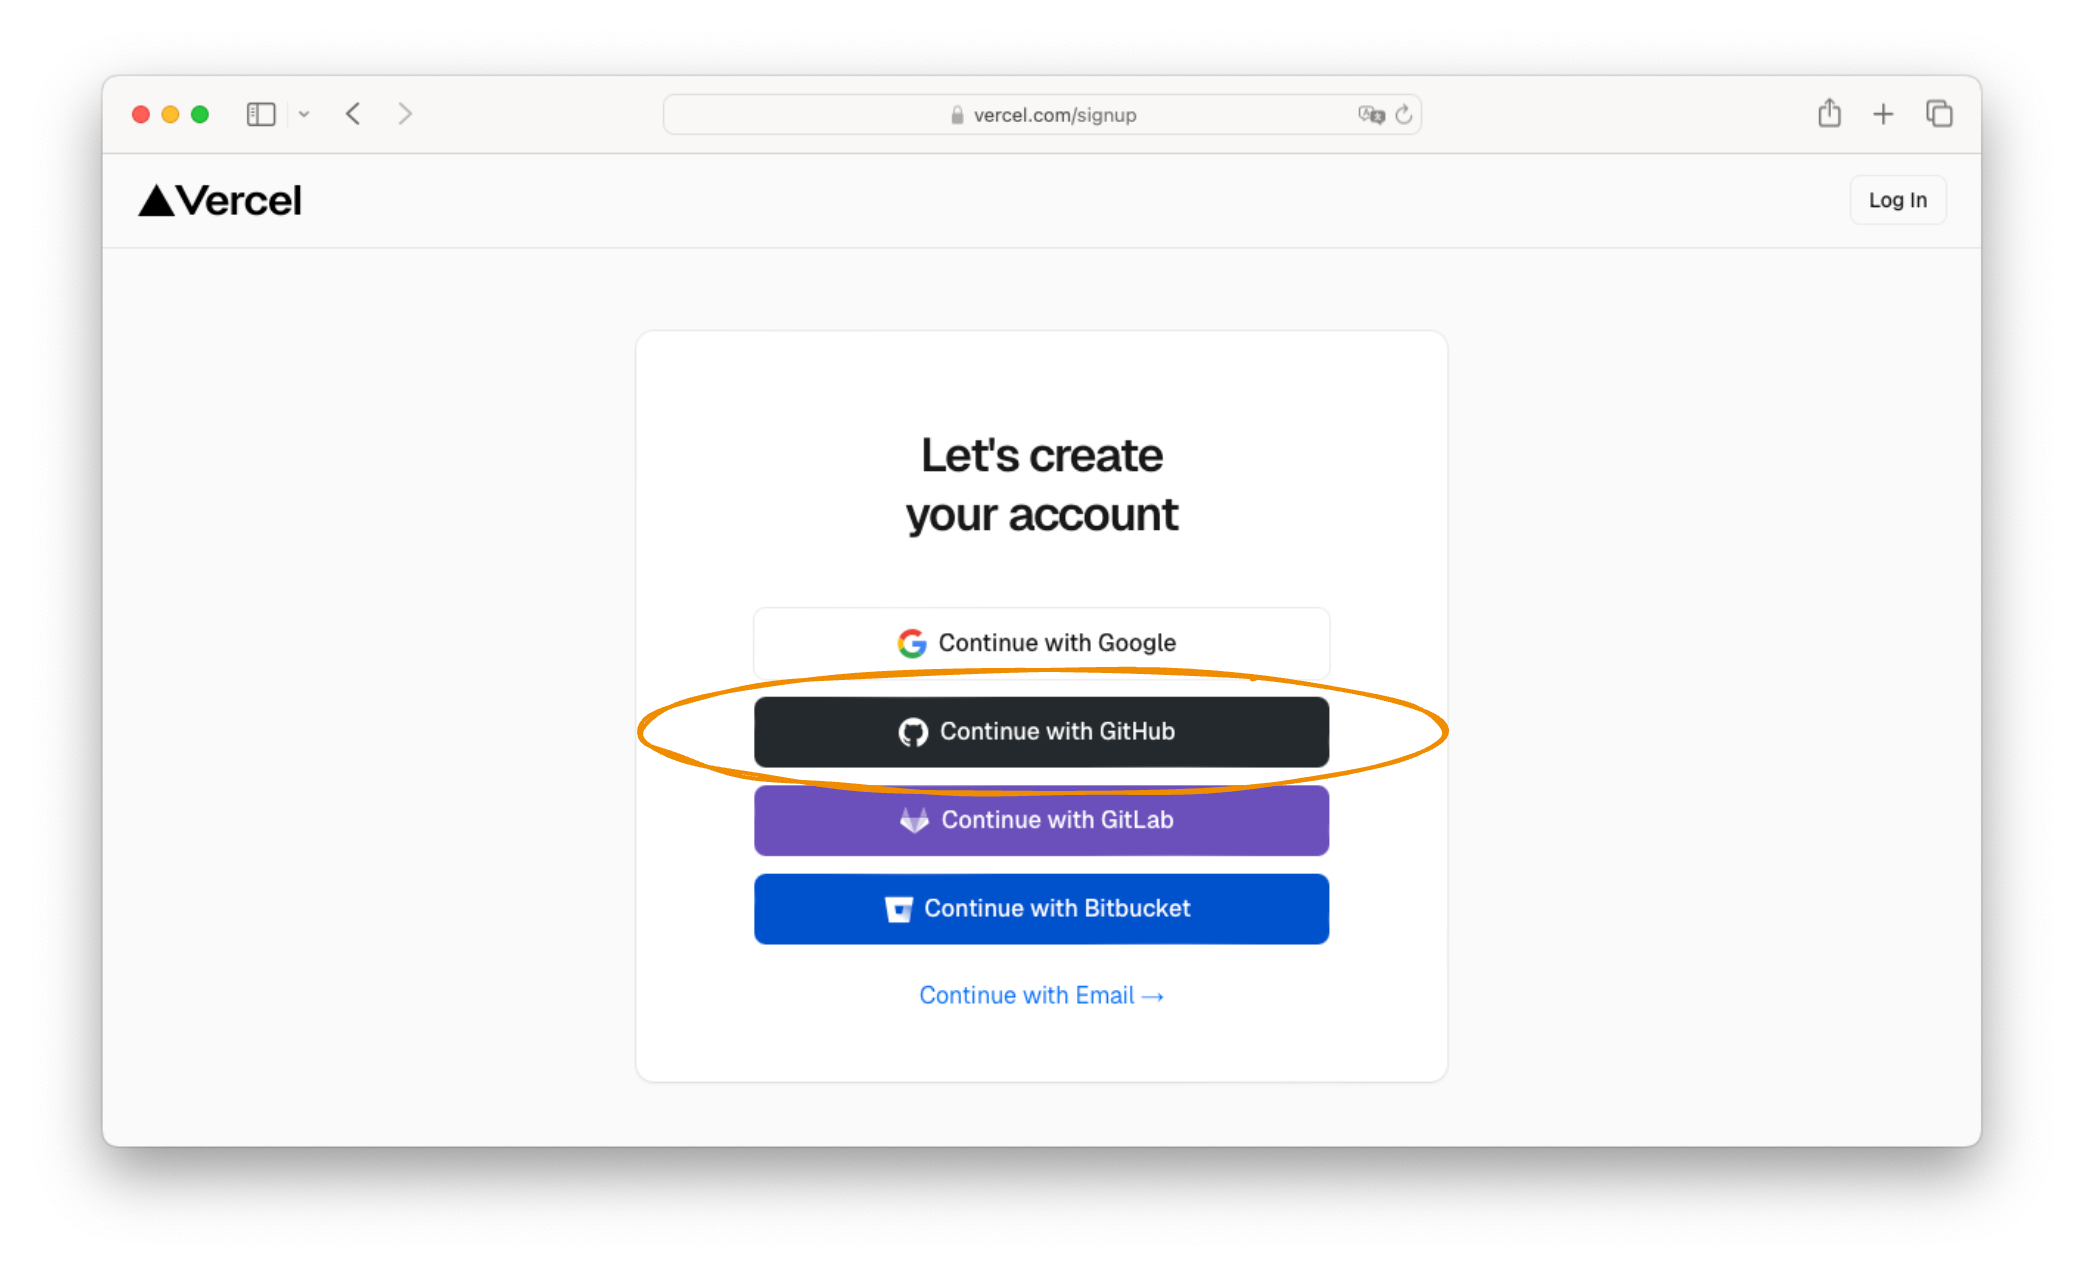Open a new Safari tab with the plus

coord(1883,113)
